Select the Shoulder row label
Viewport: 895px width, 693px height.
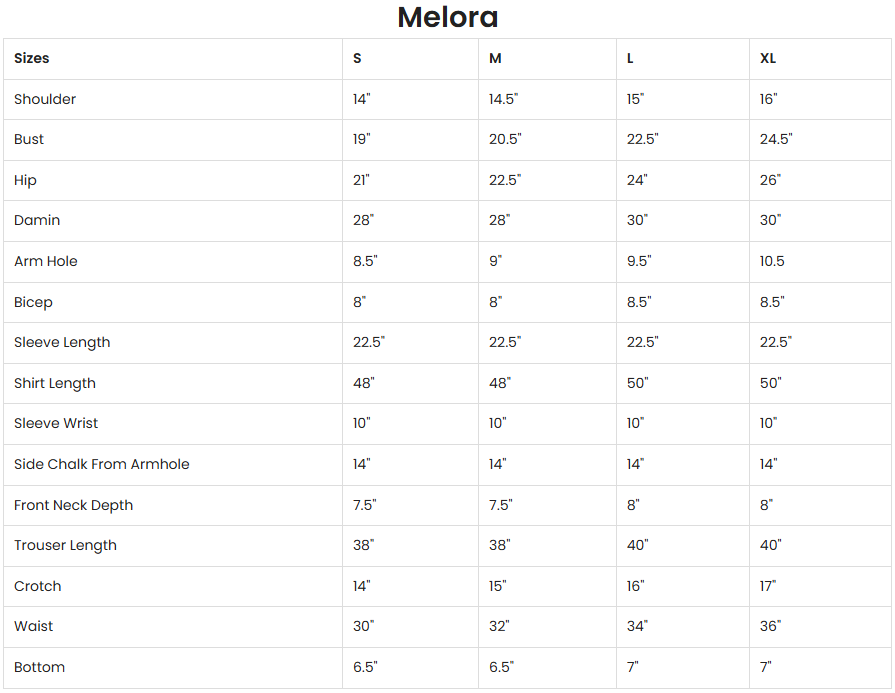coord(45,99)
